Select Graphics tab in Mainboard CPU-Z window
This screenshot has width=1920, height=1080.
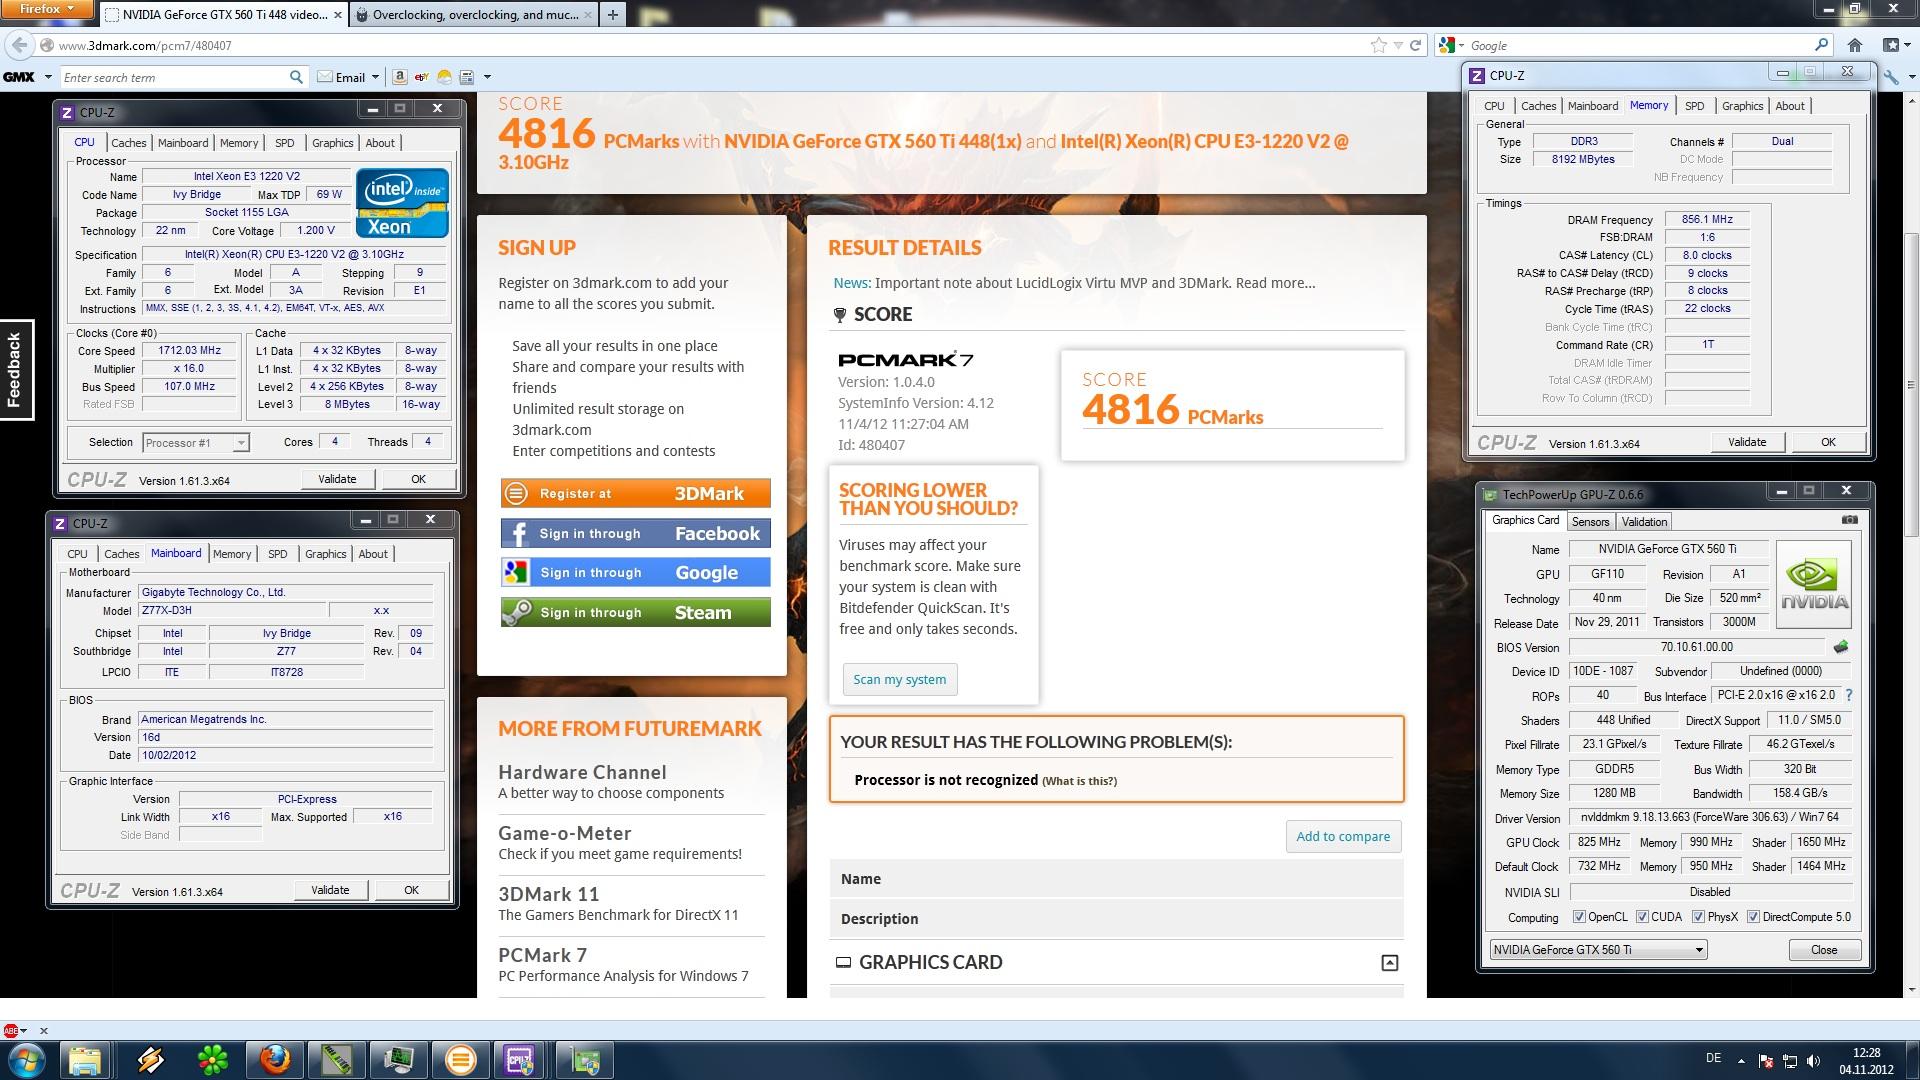coord(326,554)
